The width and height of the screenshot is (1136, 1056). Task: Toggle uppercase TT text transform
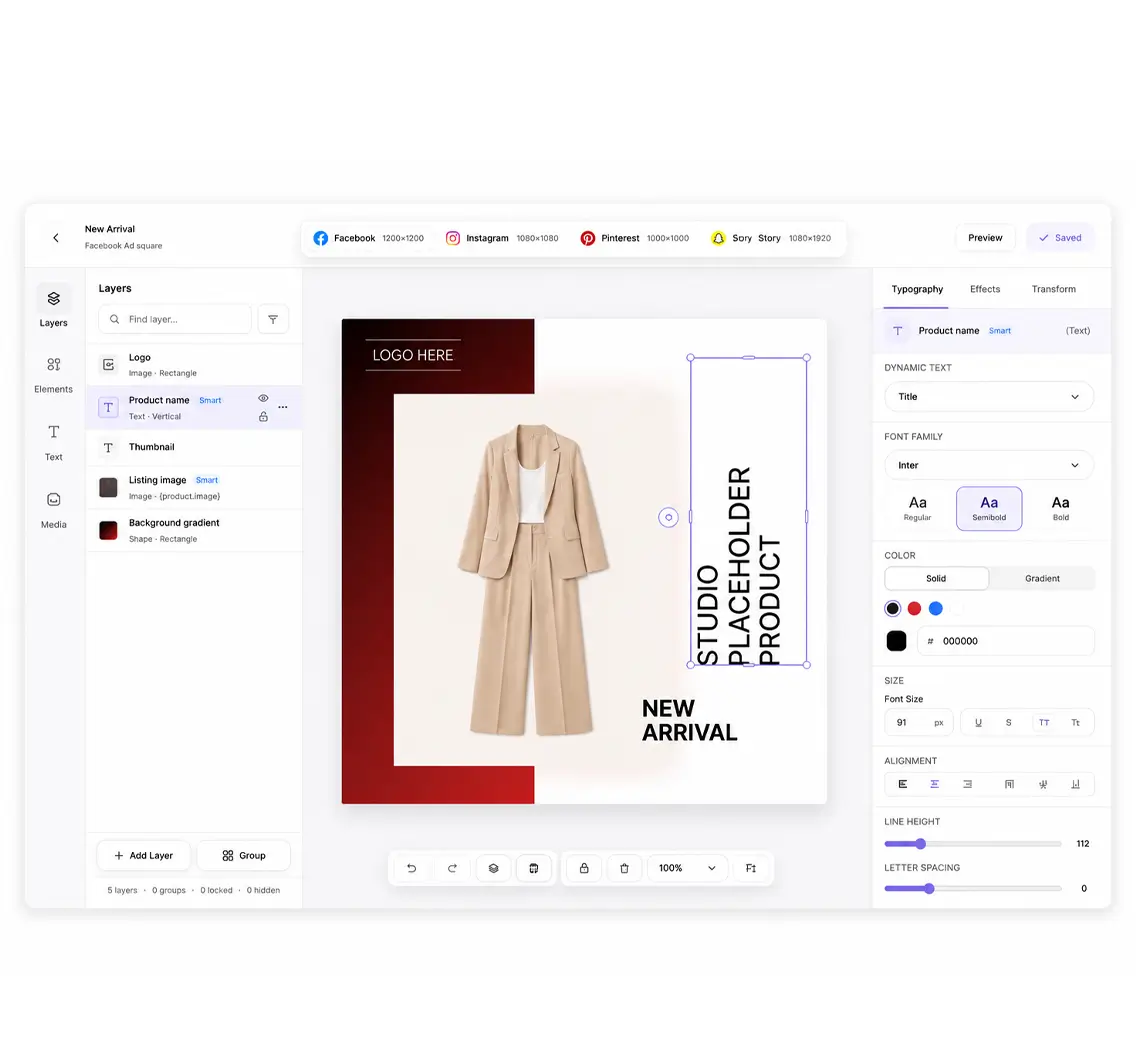point(1044,723)
